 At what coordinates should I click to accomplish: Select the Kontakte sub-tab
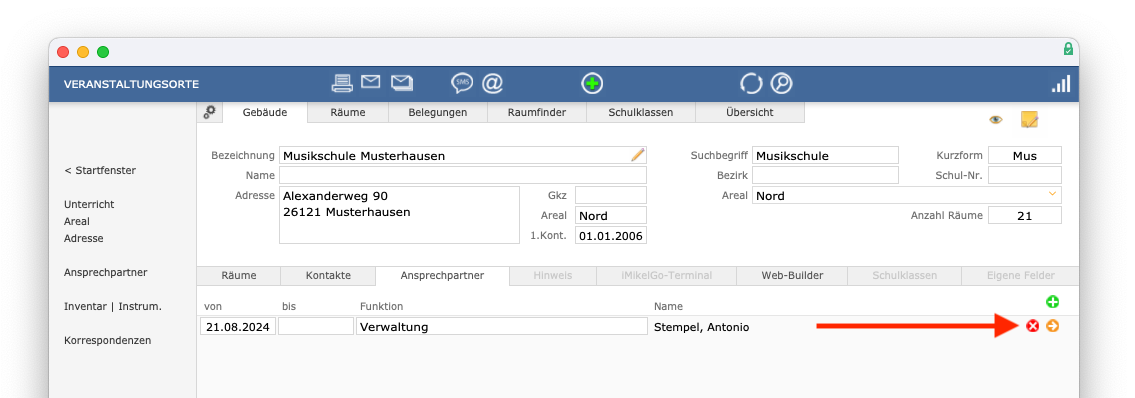(328, 276)
